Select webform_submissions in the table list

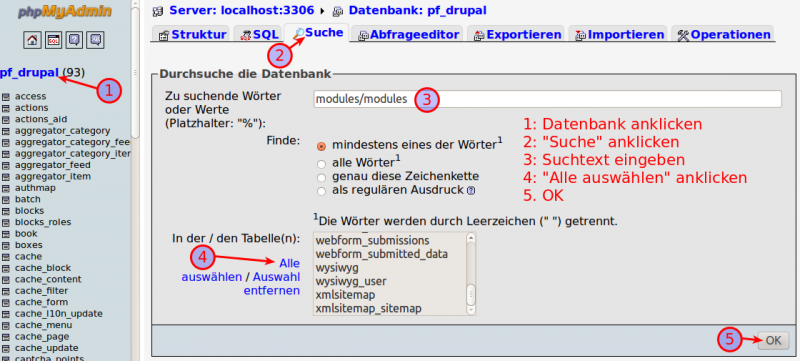[x=372, y=240]
